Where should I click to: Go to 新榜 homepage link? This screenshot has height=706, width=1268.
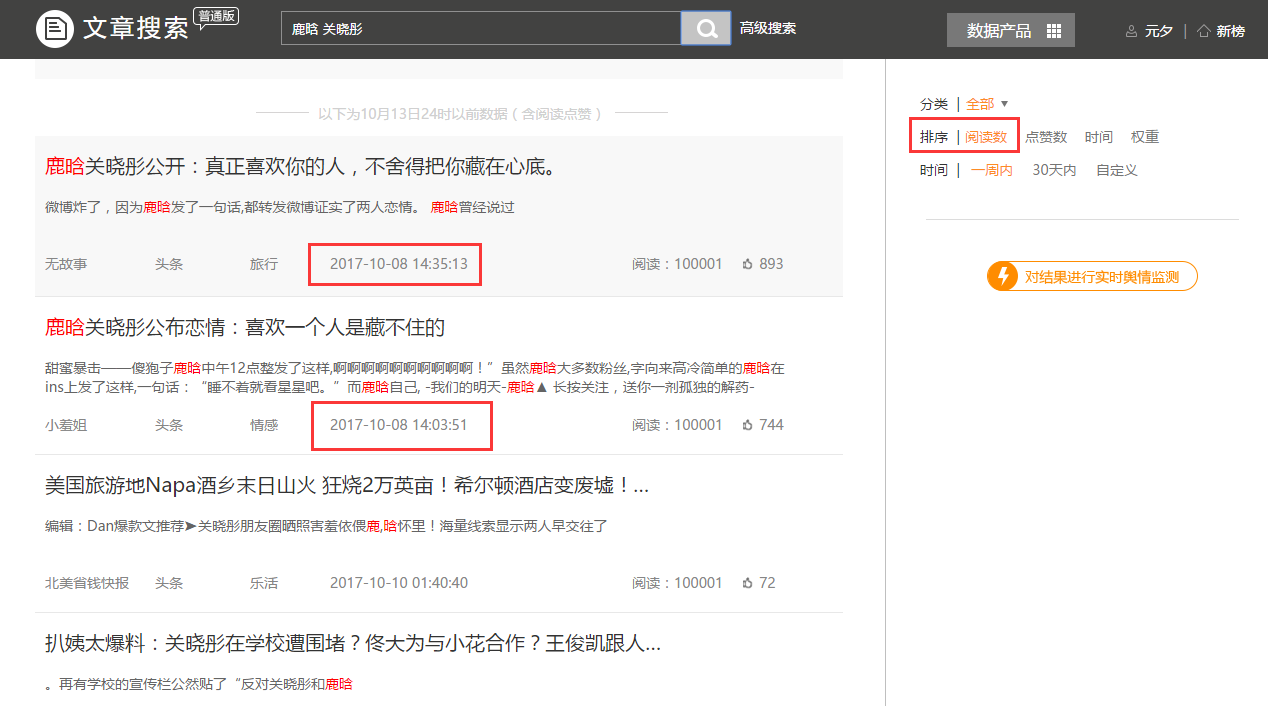click(1231, 31)
